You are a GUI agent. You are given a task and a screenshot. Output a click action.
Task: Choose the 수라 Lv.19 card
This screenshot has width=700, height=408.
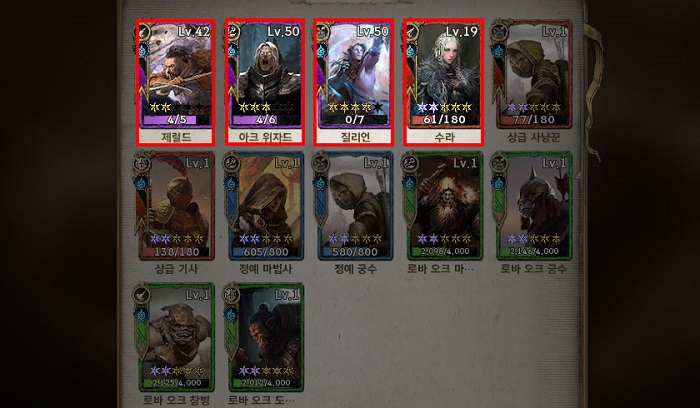(x=444, y=82)
